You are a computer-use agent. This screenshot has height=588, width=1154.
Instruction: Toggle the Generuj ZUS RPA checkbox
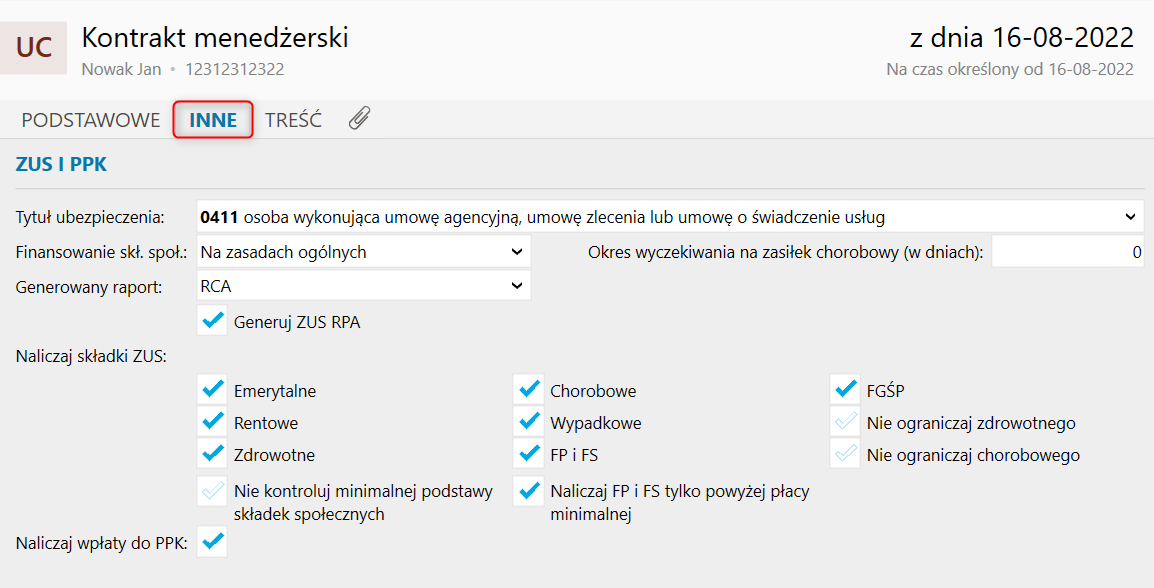click(x=212, y=321)
